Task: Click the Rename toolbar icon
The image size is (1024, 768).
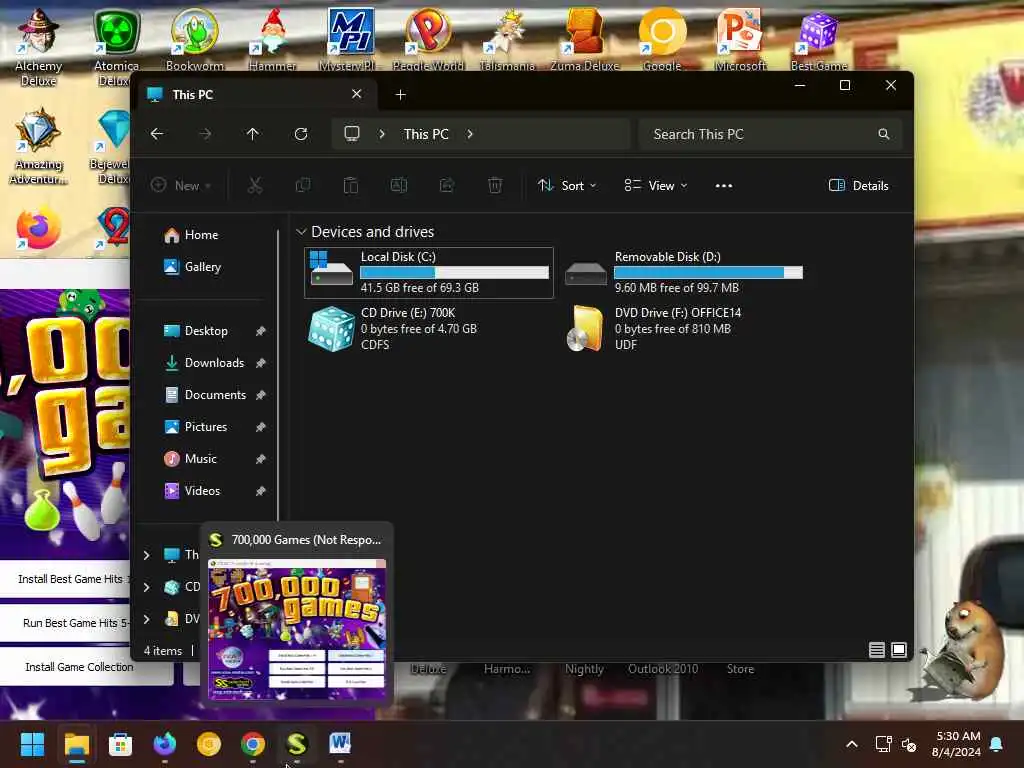Action: (x=399, y=185)
